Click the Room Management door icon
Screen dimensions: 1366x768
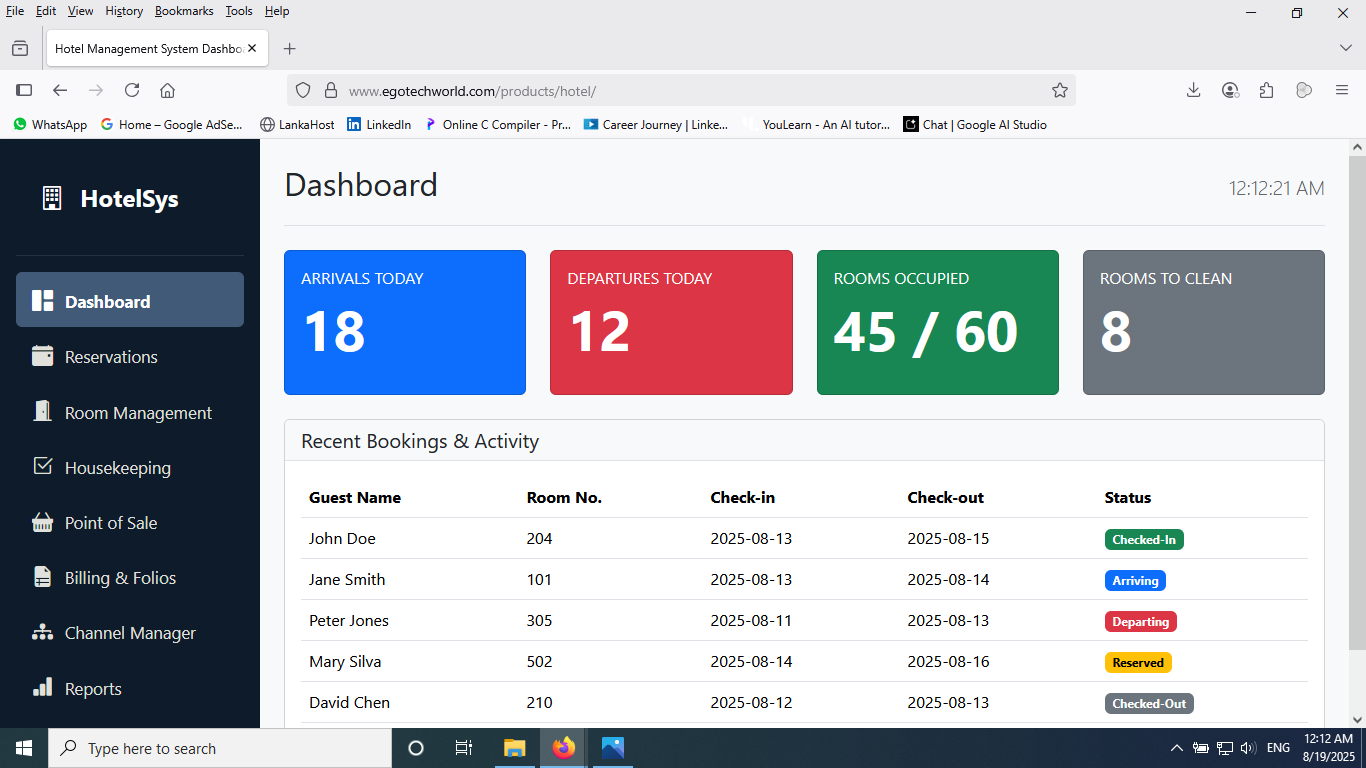[42, 412]
